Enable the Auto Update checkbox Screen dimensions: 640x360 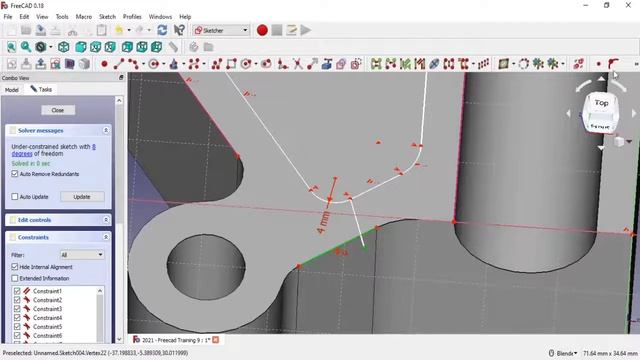[15, 197]
